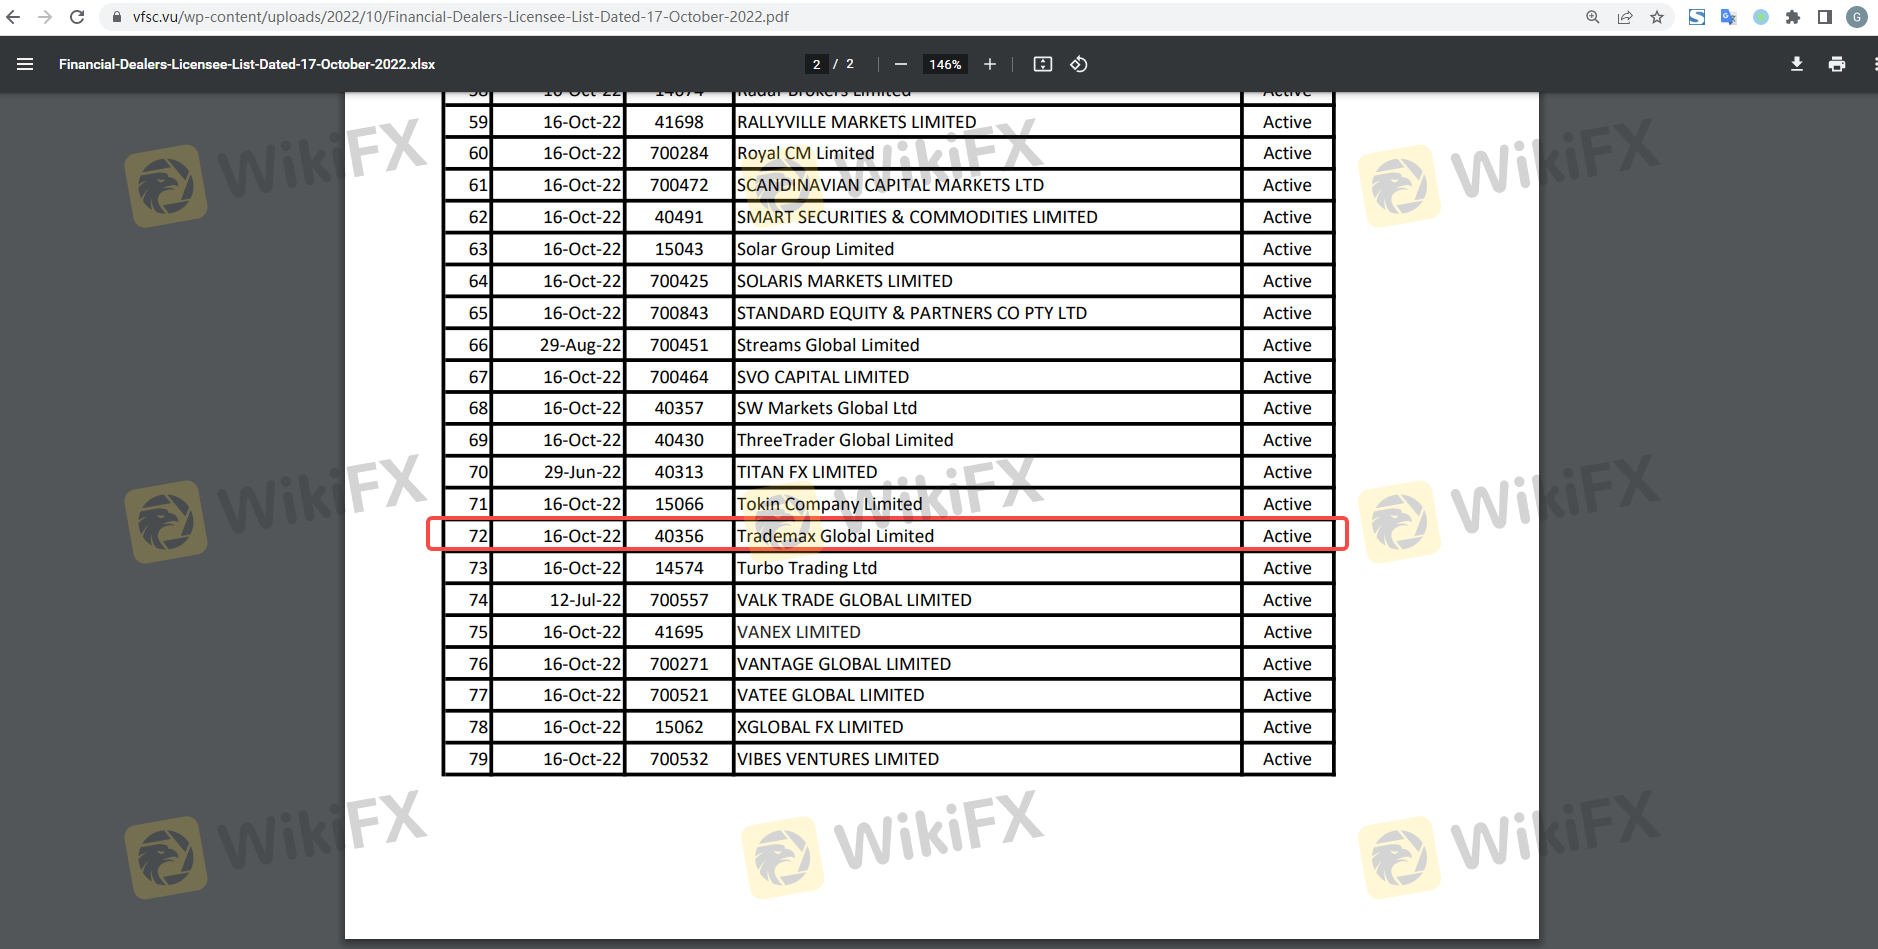Download the PDF file
Screen dimensions: 1878x949
click(1797, 64)
